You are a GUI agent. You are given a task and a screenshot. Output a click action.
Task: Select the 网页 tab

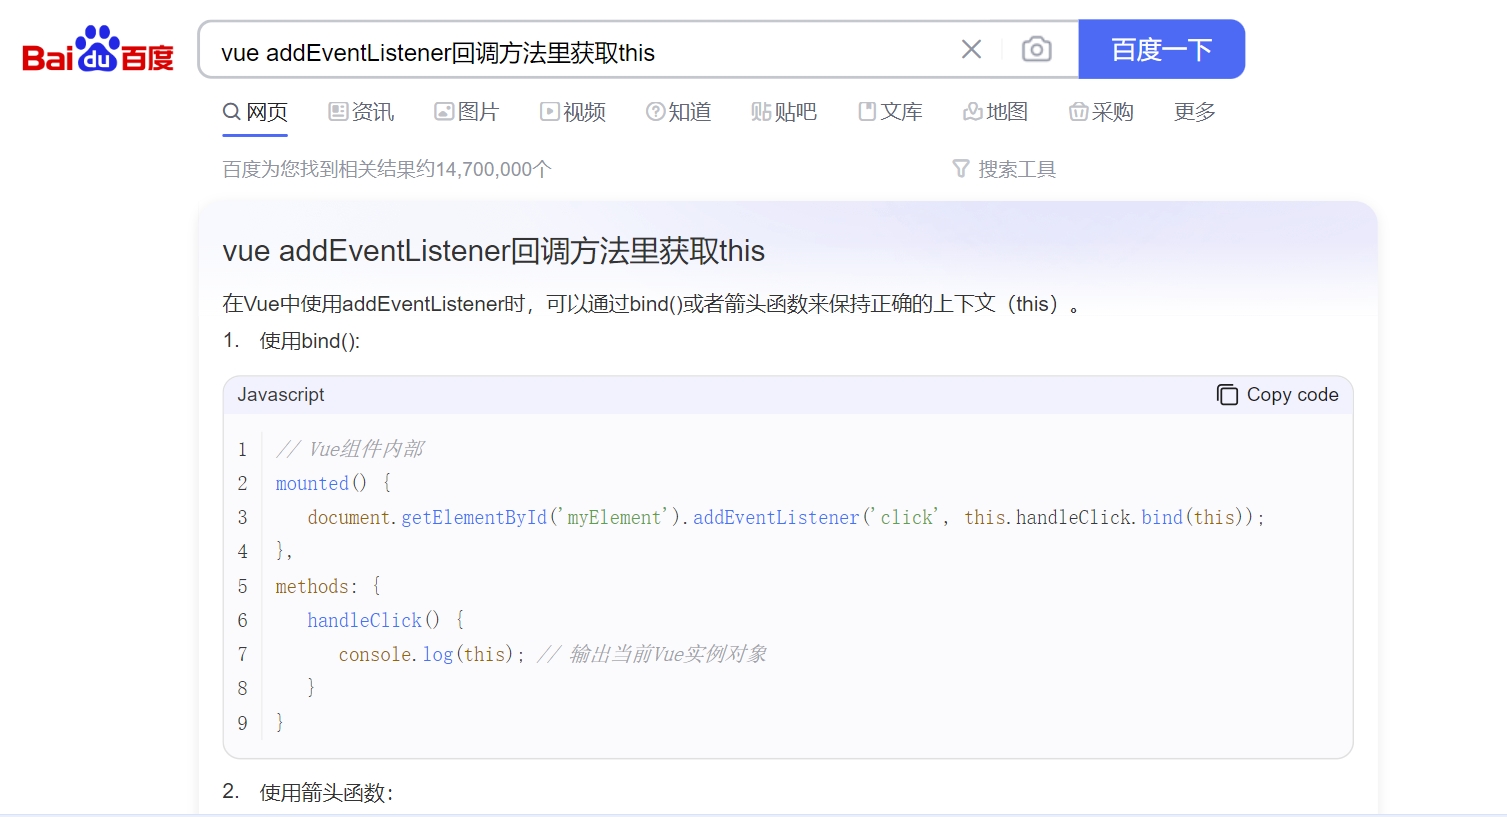click(255, 112)
